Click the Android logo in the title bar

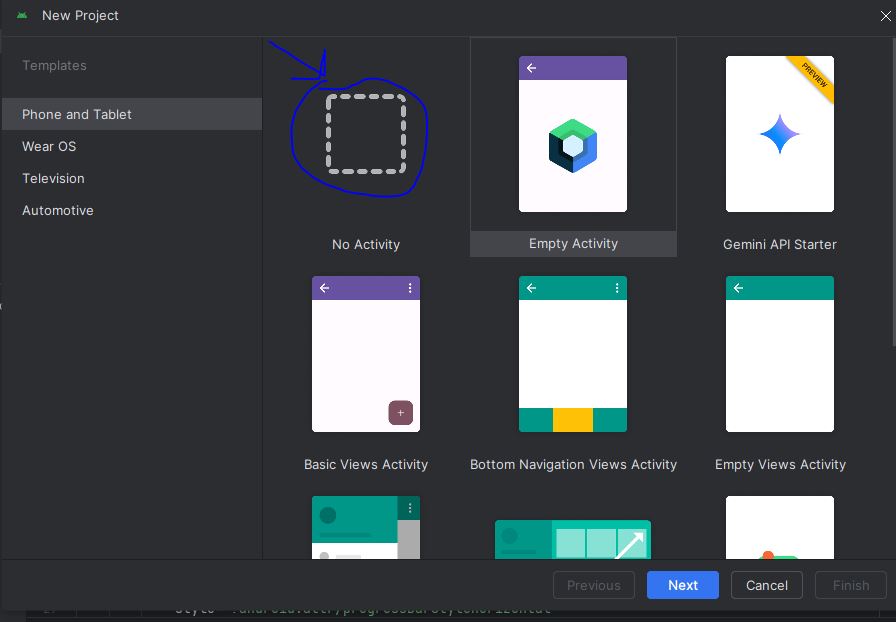22,16
